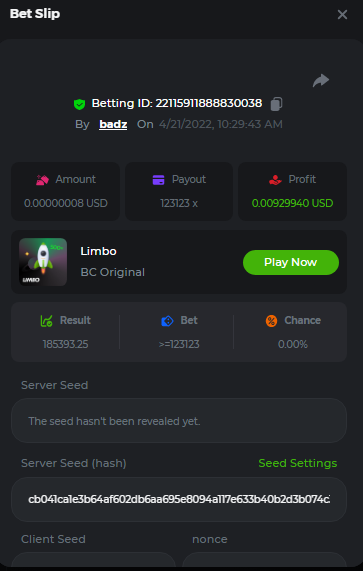Click the orange Chance percent icon
The image size is (363, 571).
click(x=272, y=321)
